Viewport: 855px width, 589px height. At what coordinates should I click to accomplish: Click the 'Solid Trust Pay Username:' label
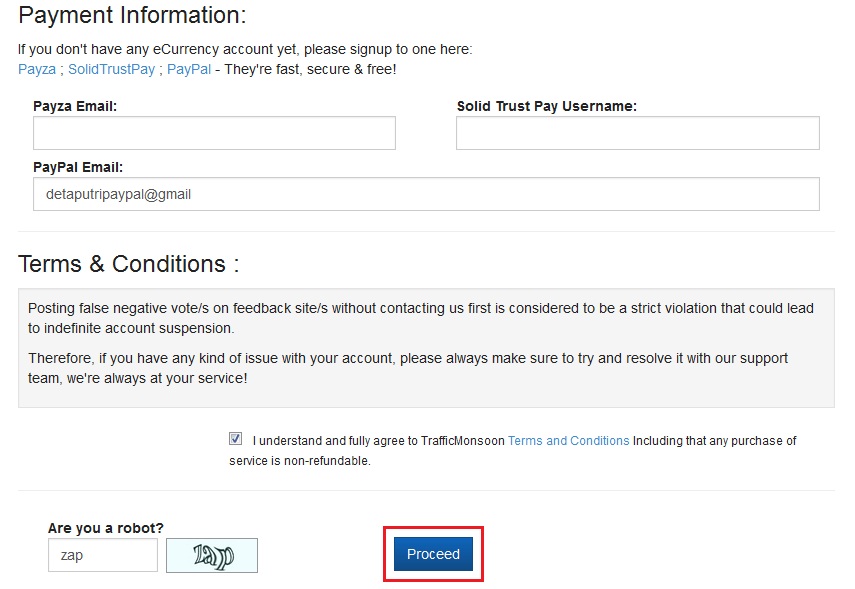click(546, 106)
